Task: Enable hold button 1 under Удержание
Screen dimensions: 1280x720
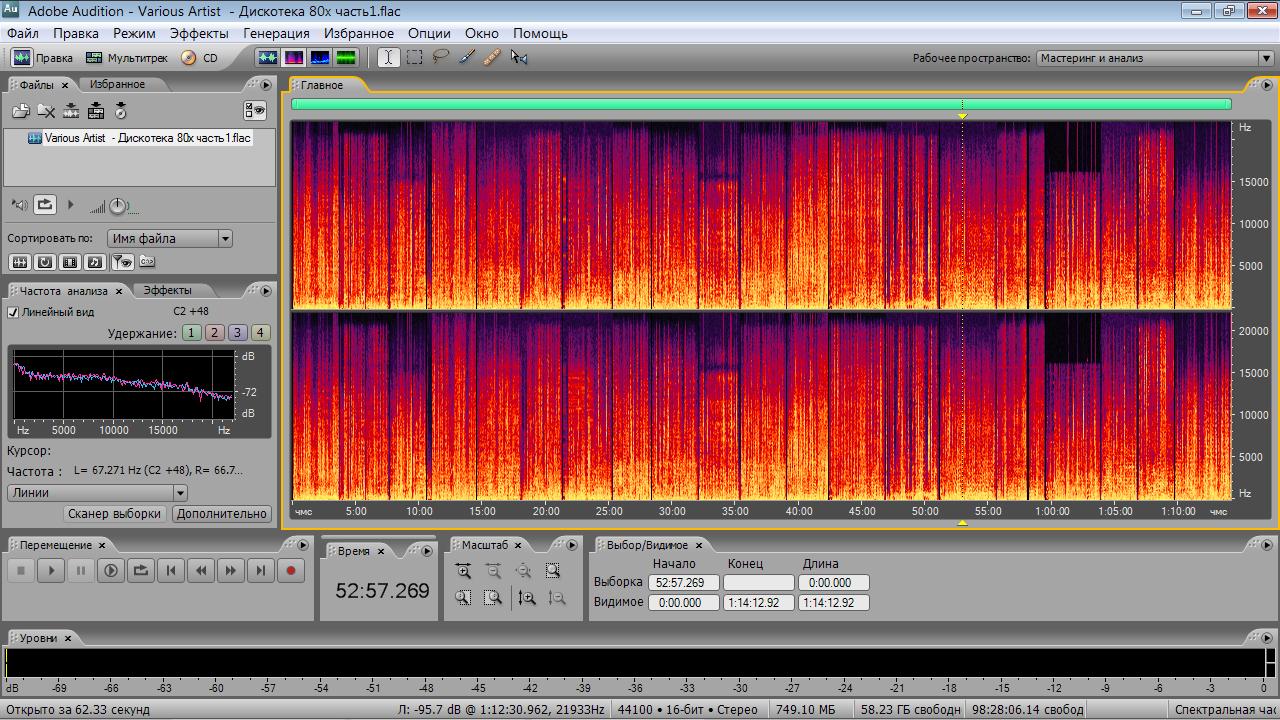Action: (191, 333)
